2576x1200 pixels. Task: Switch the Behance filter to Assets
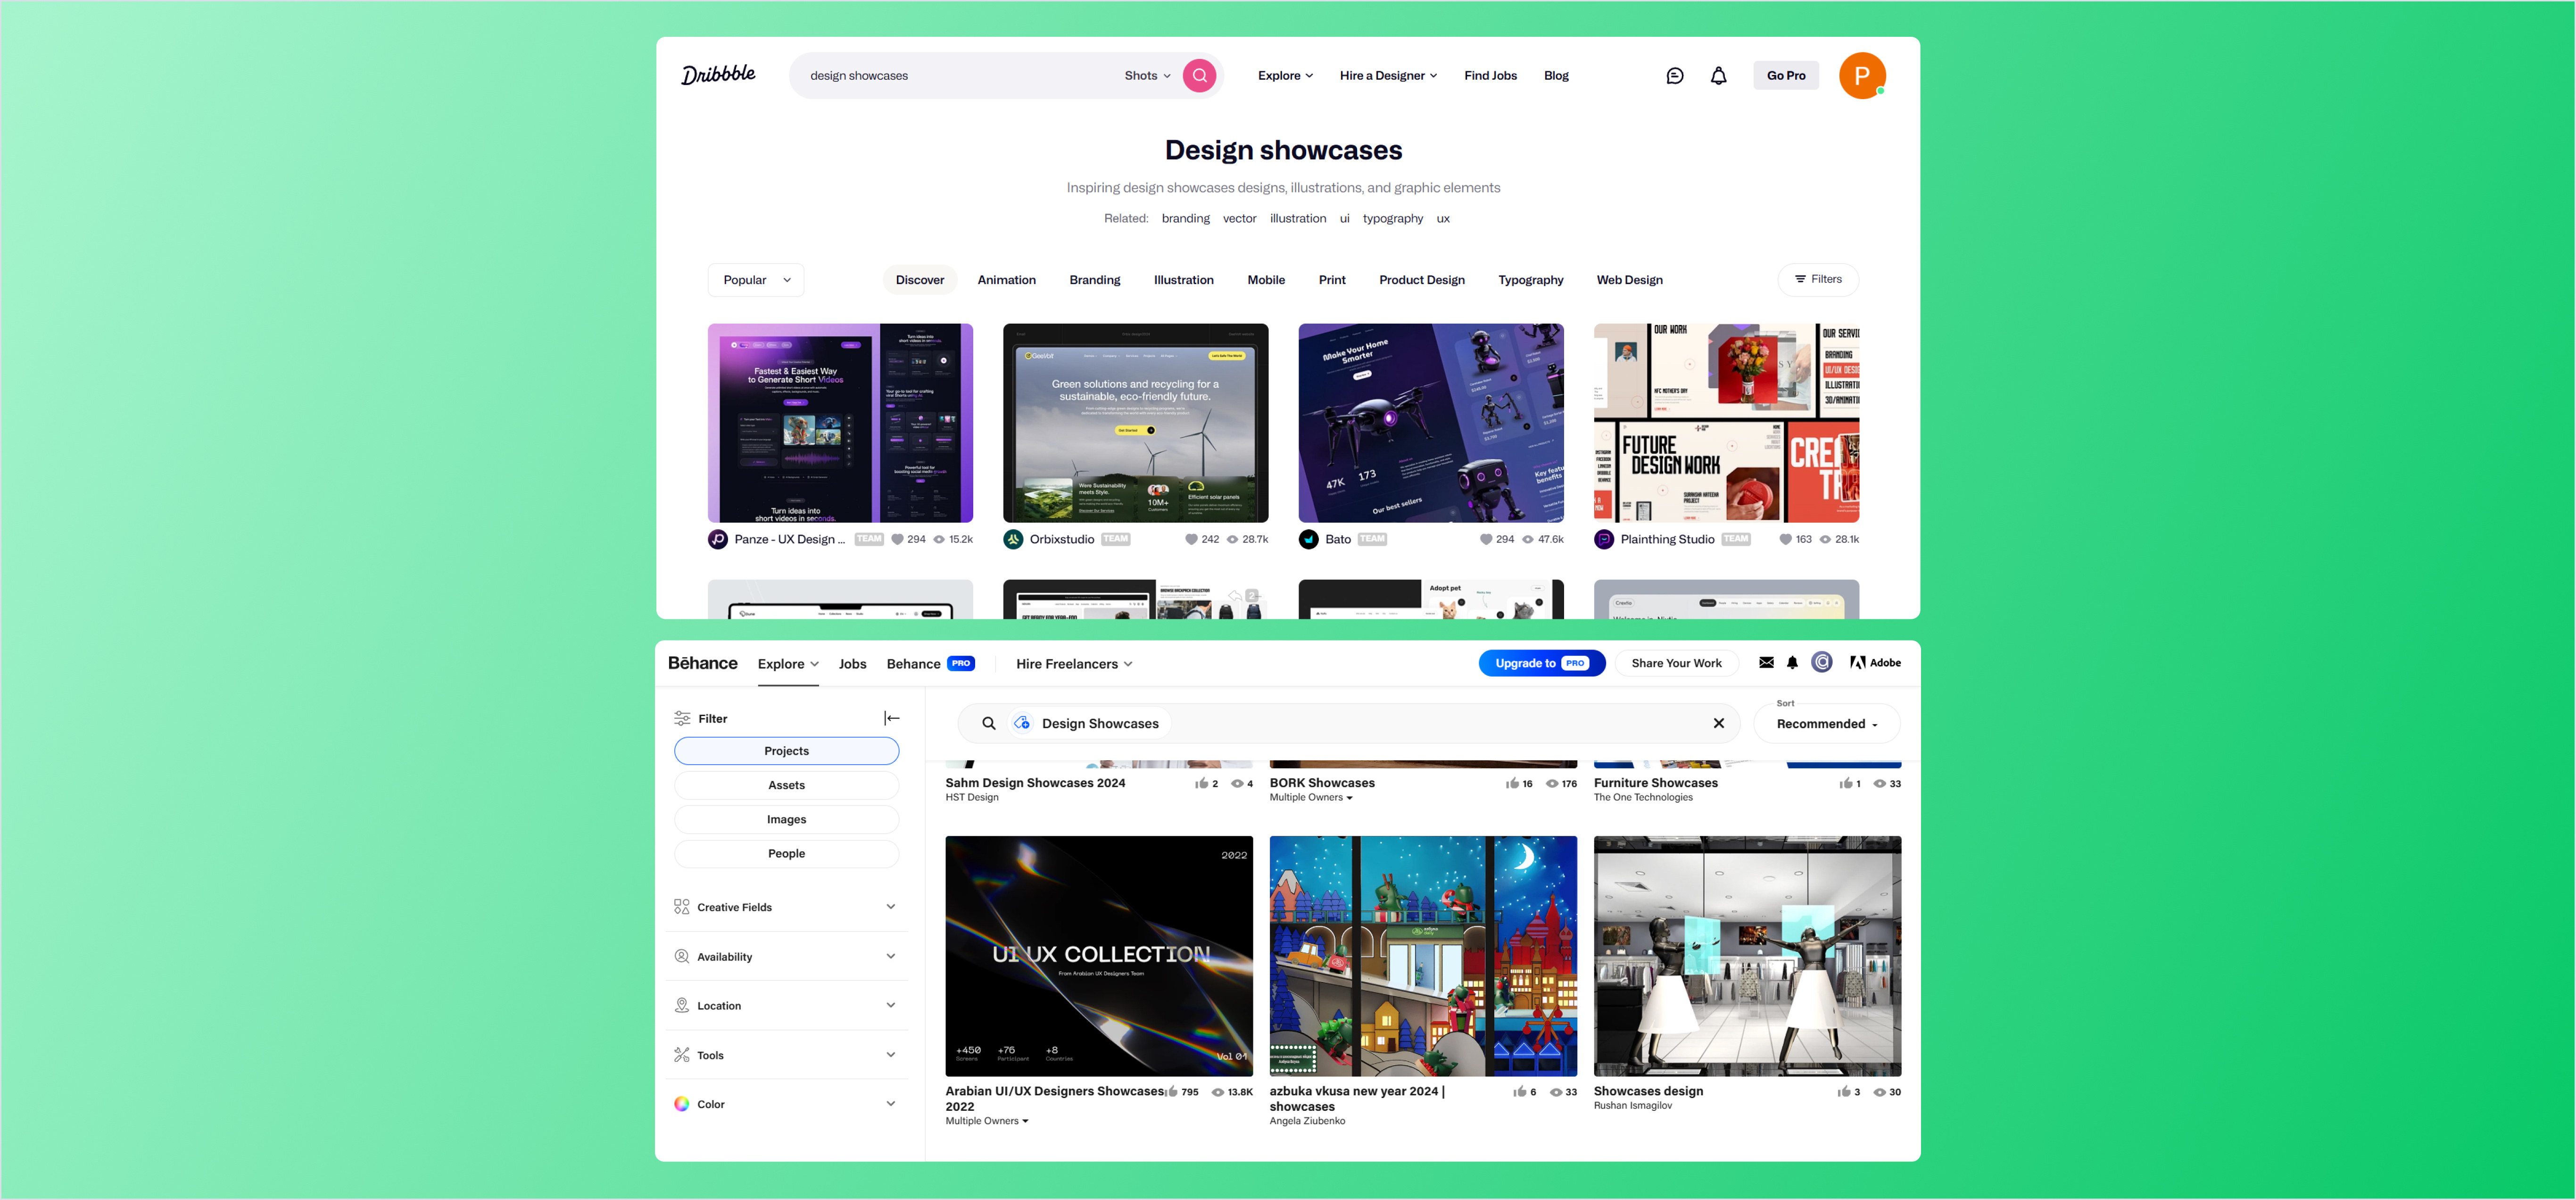tap(786, 785)
